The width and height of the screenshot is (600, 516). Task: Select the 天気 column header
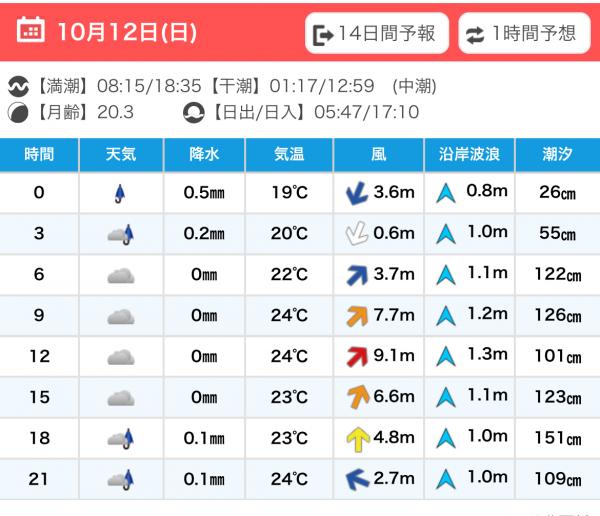tap(121, 154)
